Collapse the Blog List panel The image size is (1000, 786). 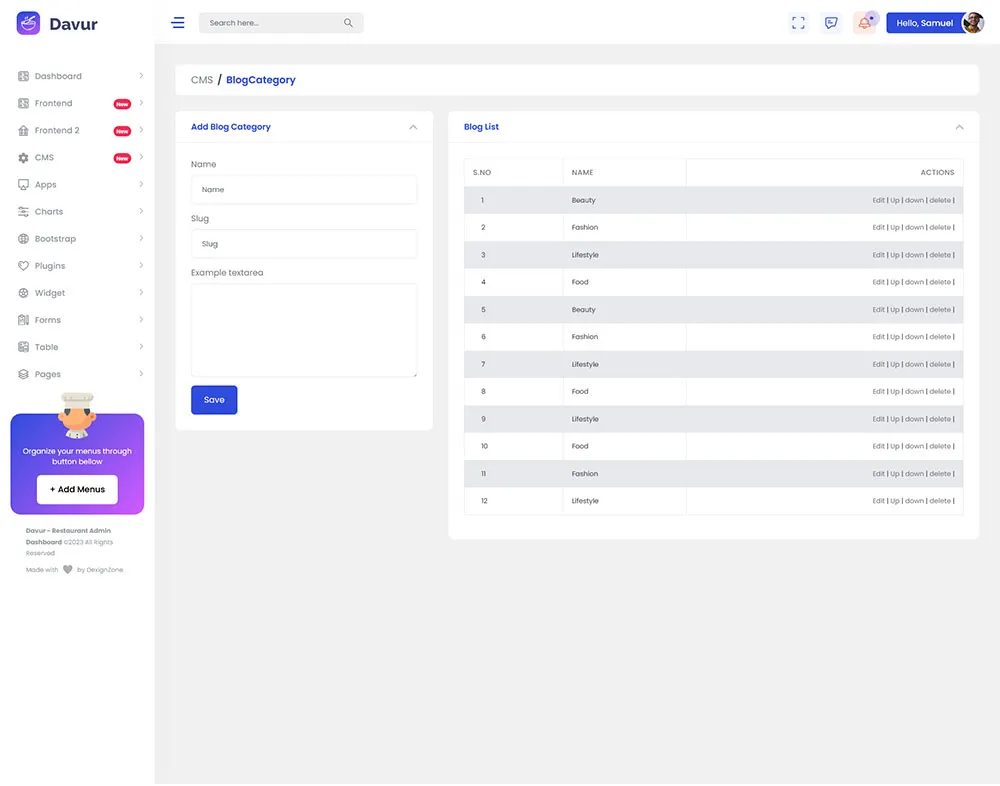point(959,128)
